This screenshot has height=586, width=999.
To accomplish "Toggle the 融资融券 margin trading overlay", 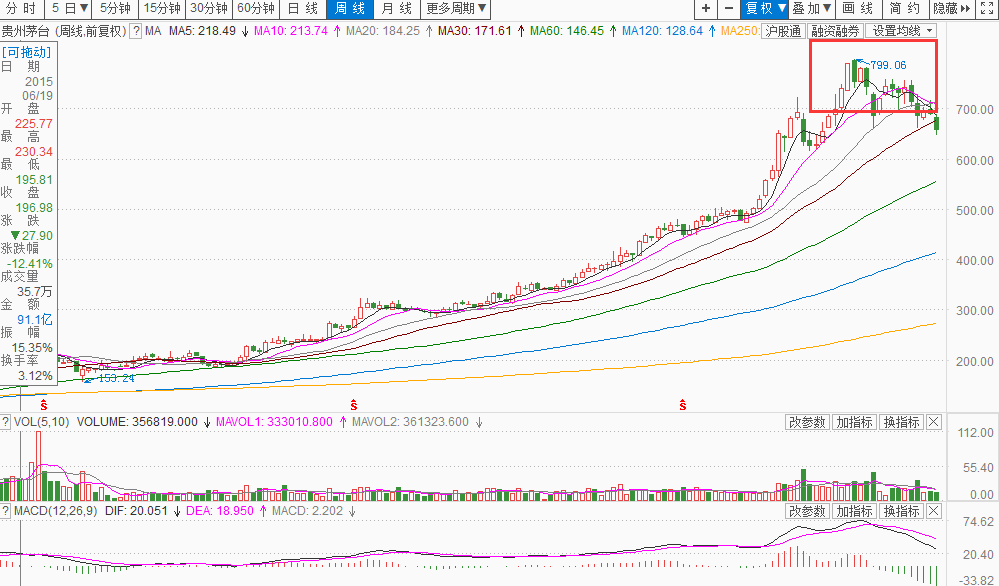I will [x=835, y=31].
